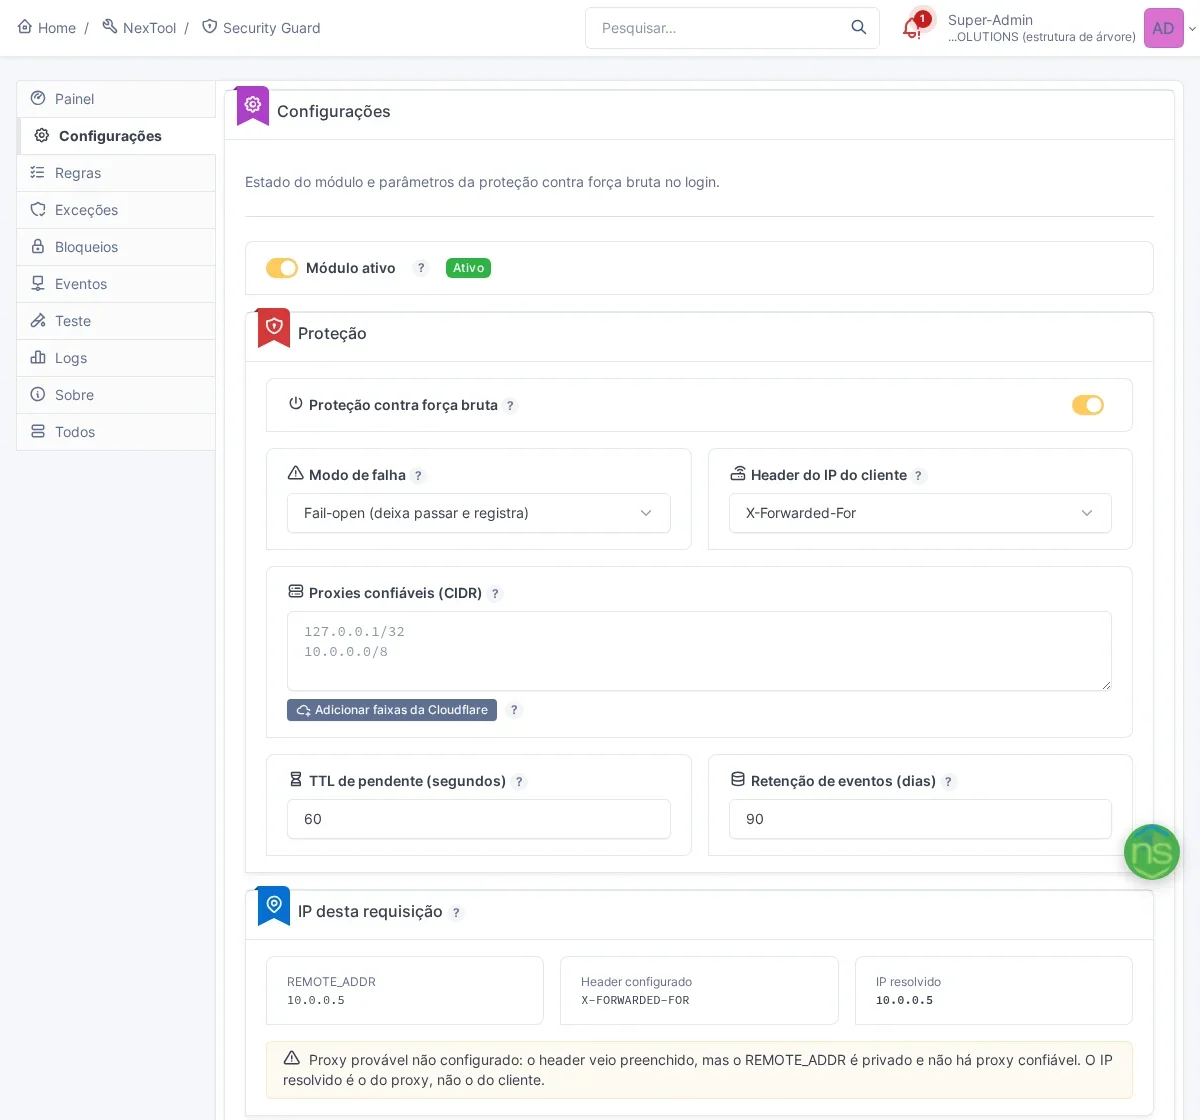Click help icon beside Proteção contra força bruta
The width and height of the screenshot is (1200, 1120).
510,406
